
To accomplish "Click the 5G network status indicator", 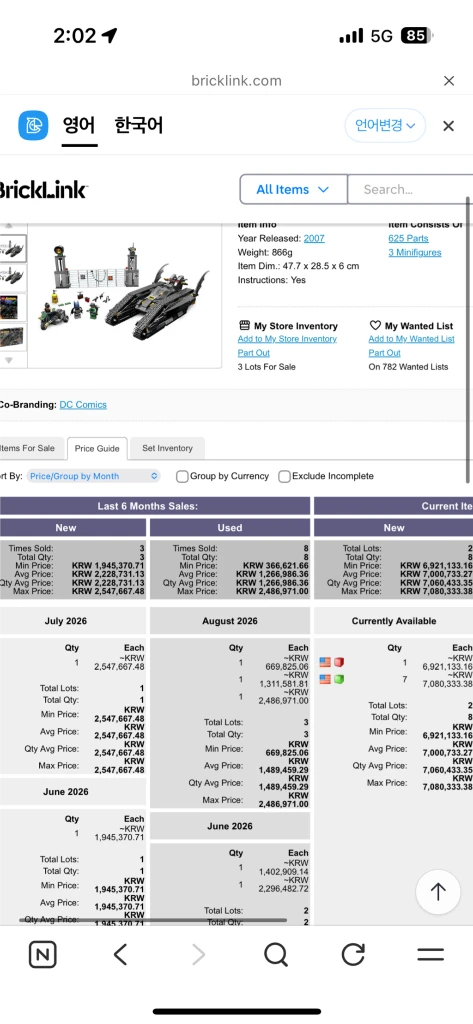I will [382, 36].
